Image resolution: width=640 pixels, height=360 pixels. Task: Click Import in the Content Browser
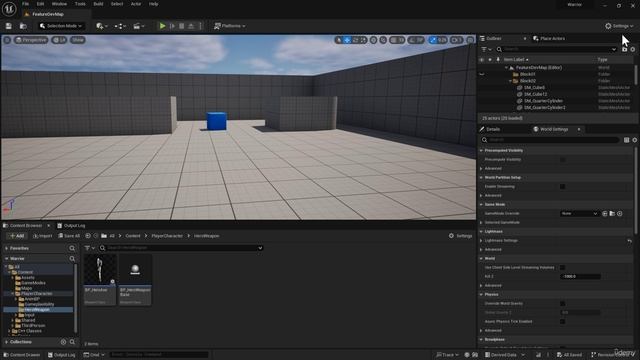pos(42,236)
